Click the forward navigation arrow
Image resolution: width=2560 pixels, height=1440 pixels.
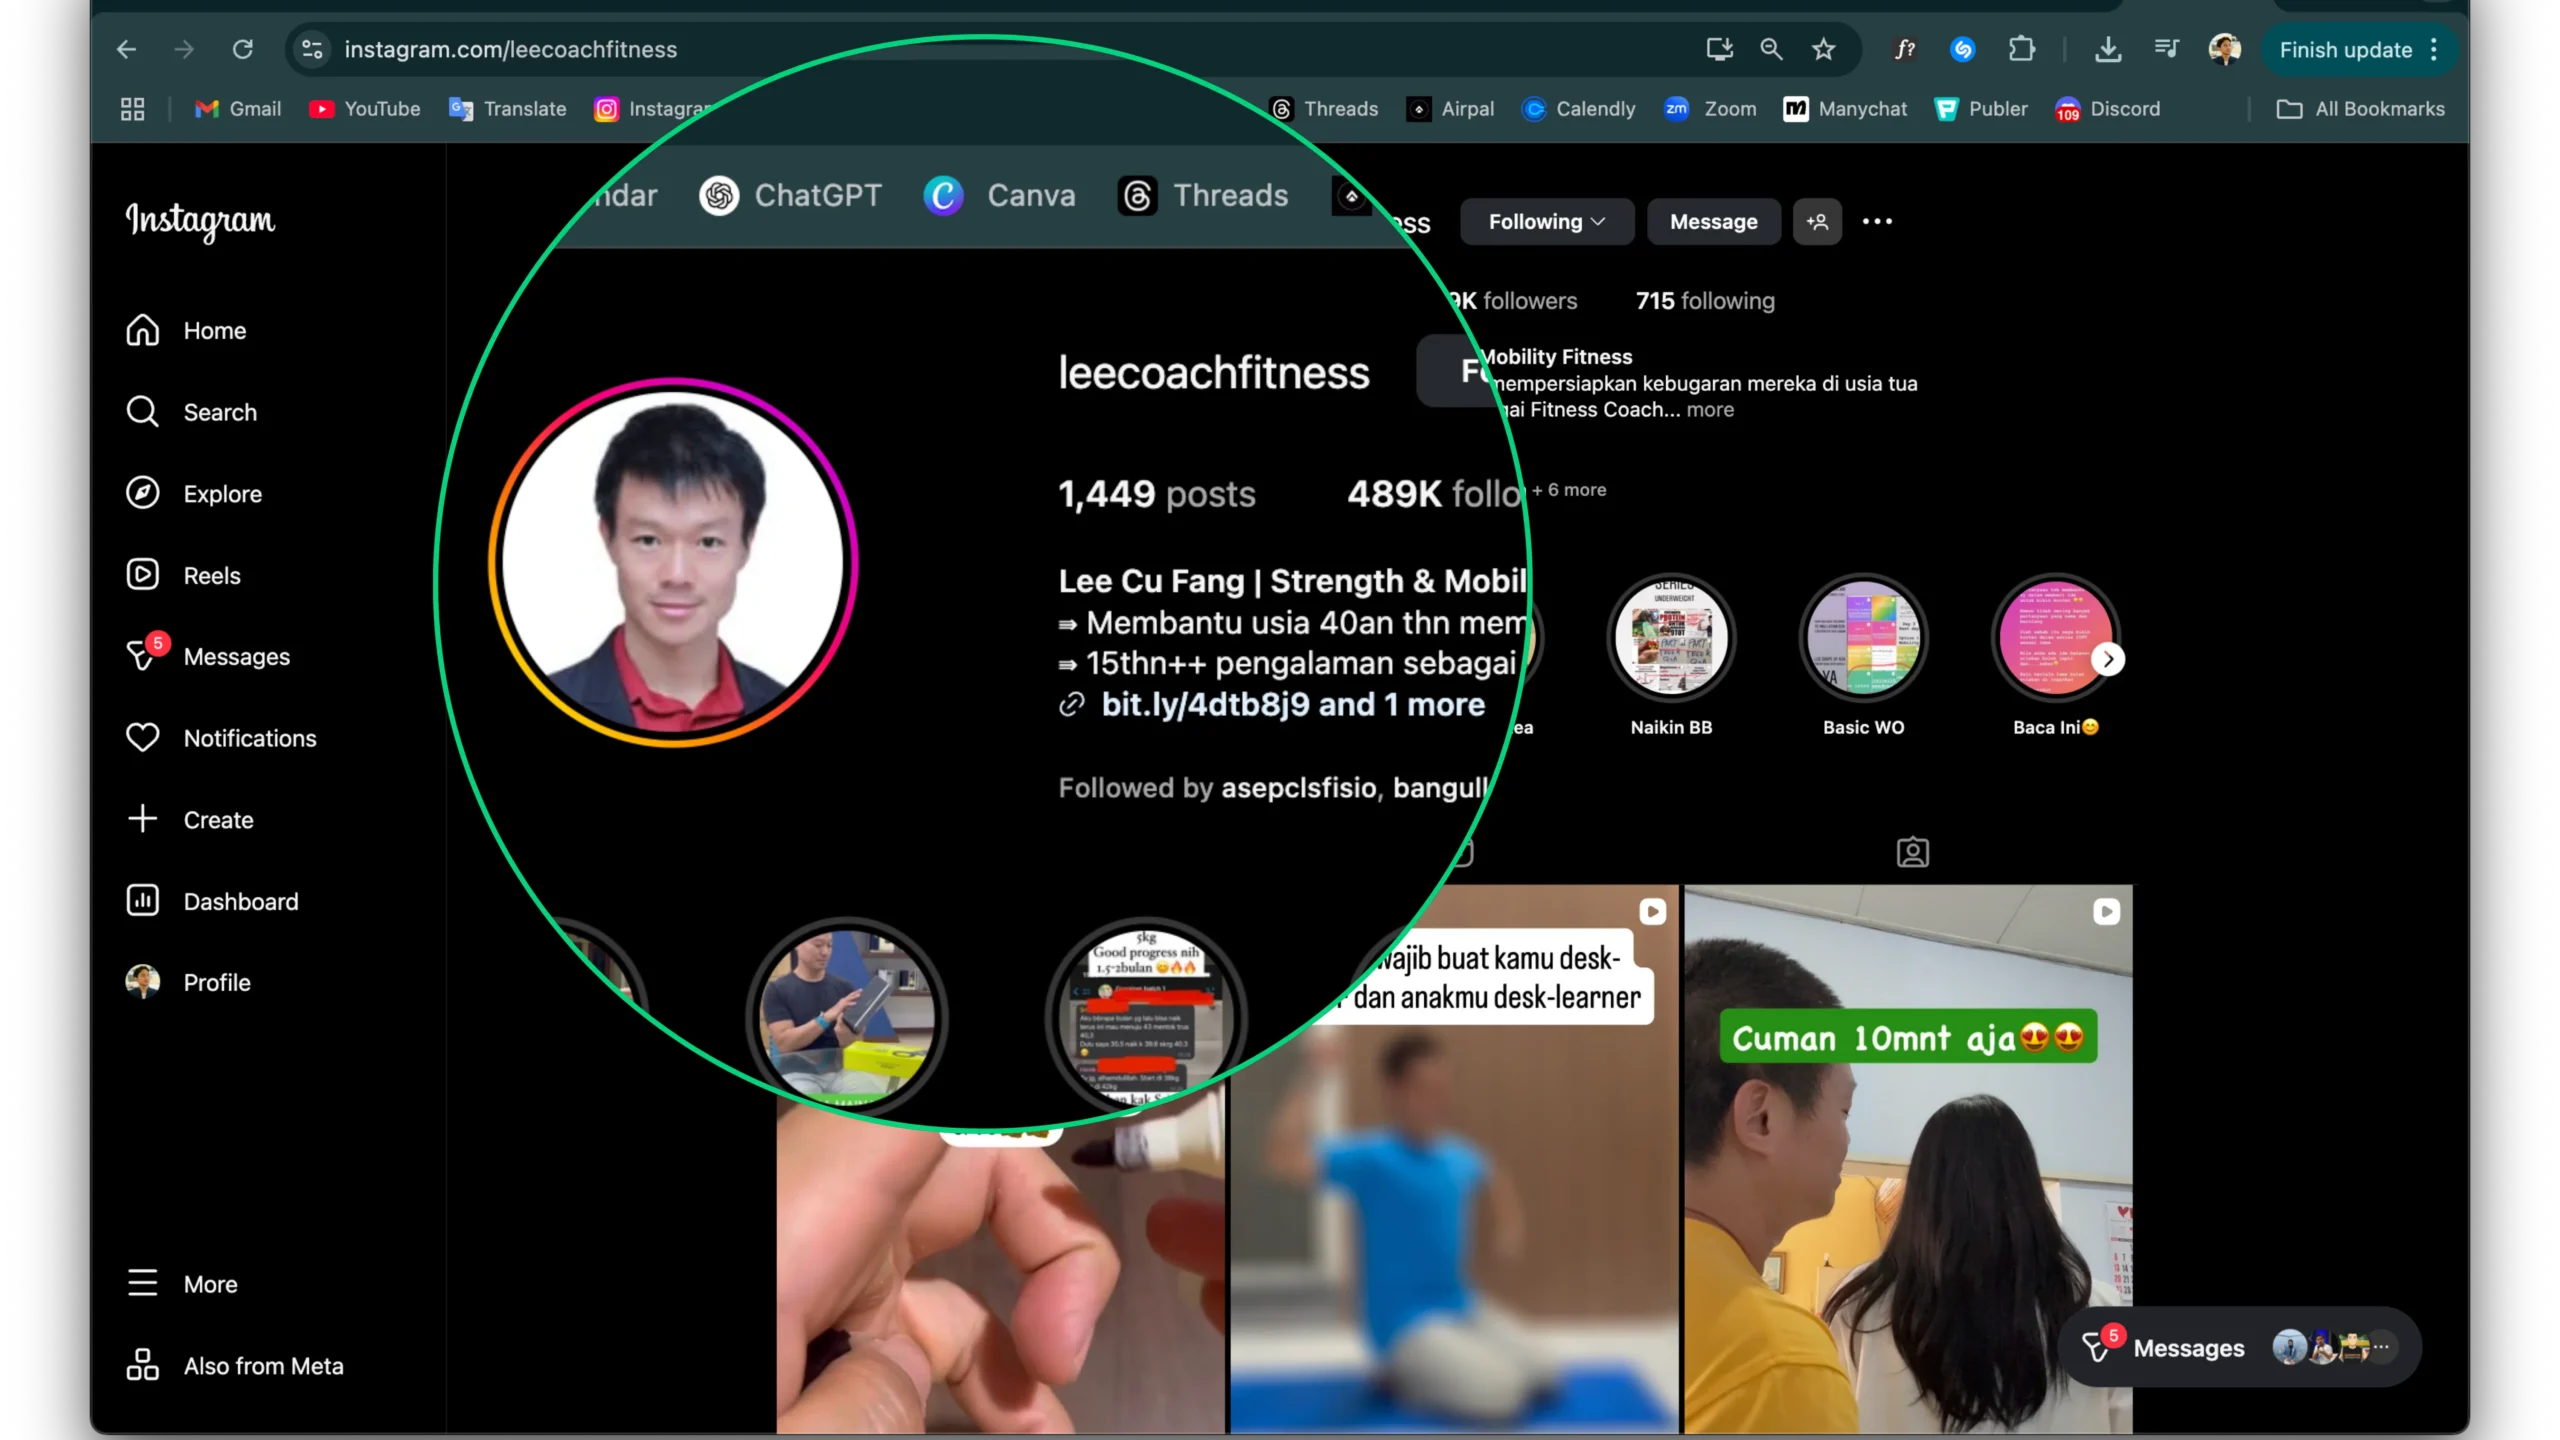(x=183, y=49)
